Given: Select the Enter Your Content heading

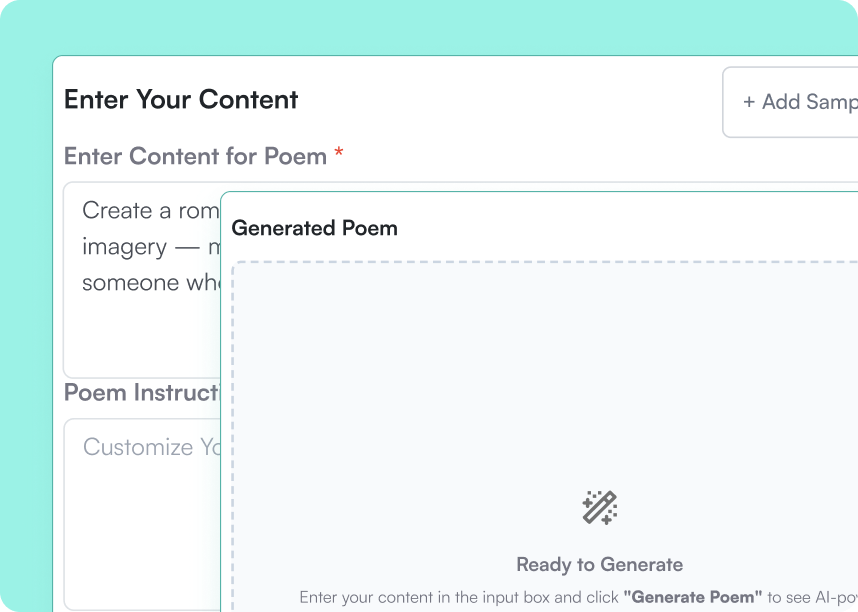Looking at the screenshot, I should (181, 100).
